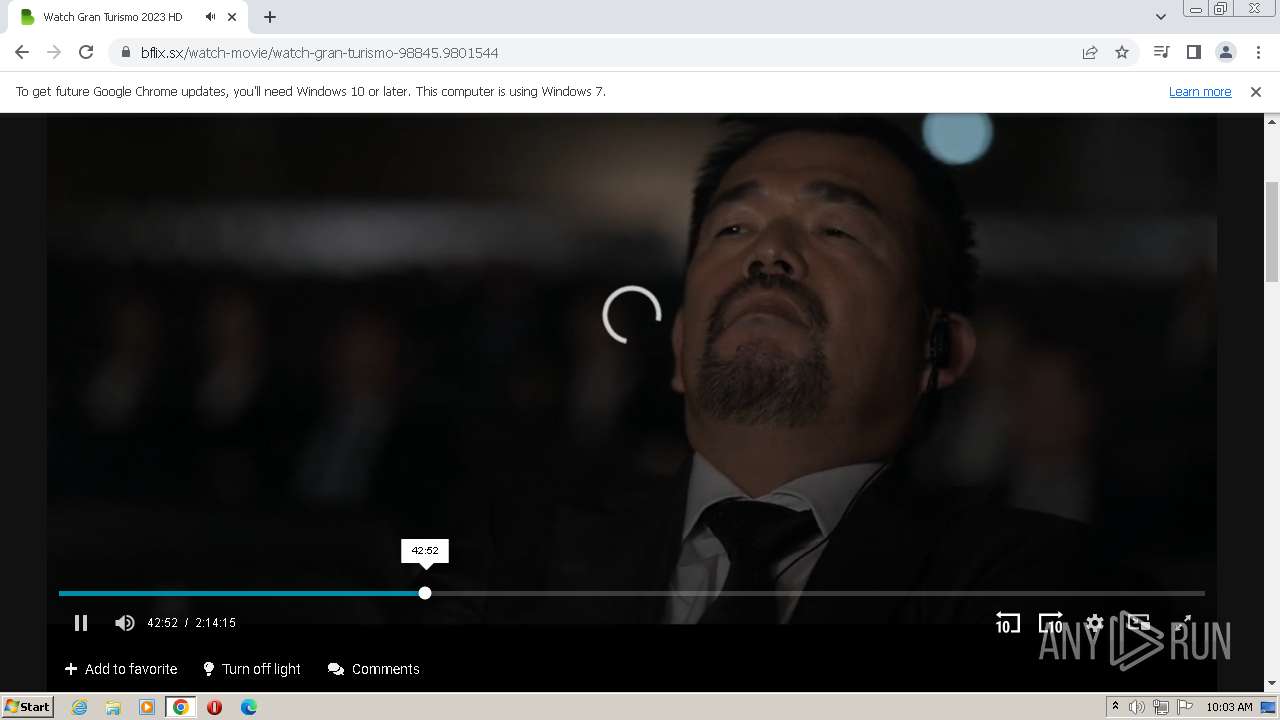Open Learn more link about updates
The height and width of the screenshot is (720, 1280).
(x=1200, y=91)
